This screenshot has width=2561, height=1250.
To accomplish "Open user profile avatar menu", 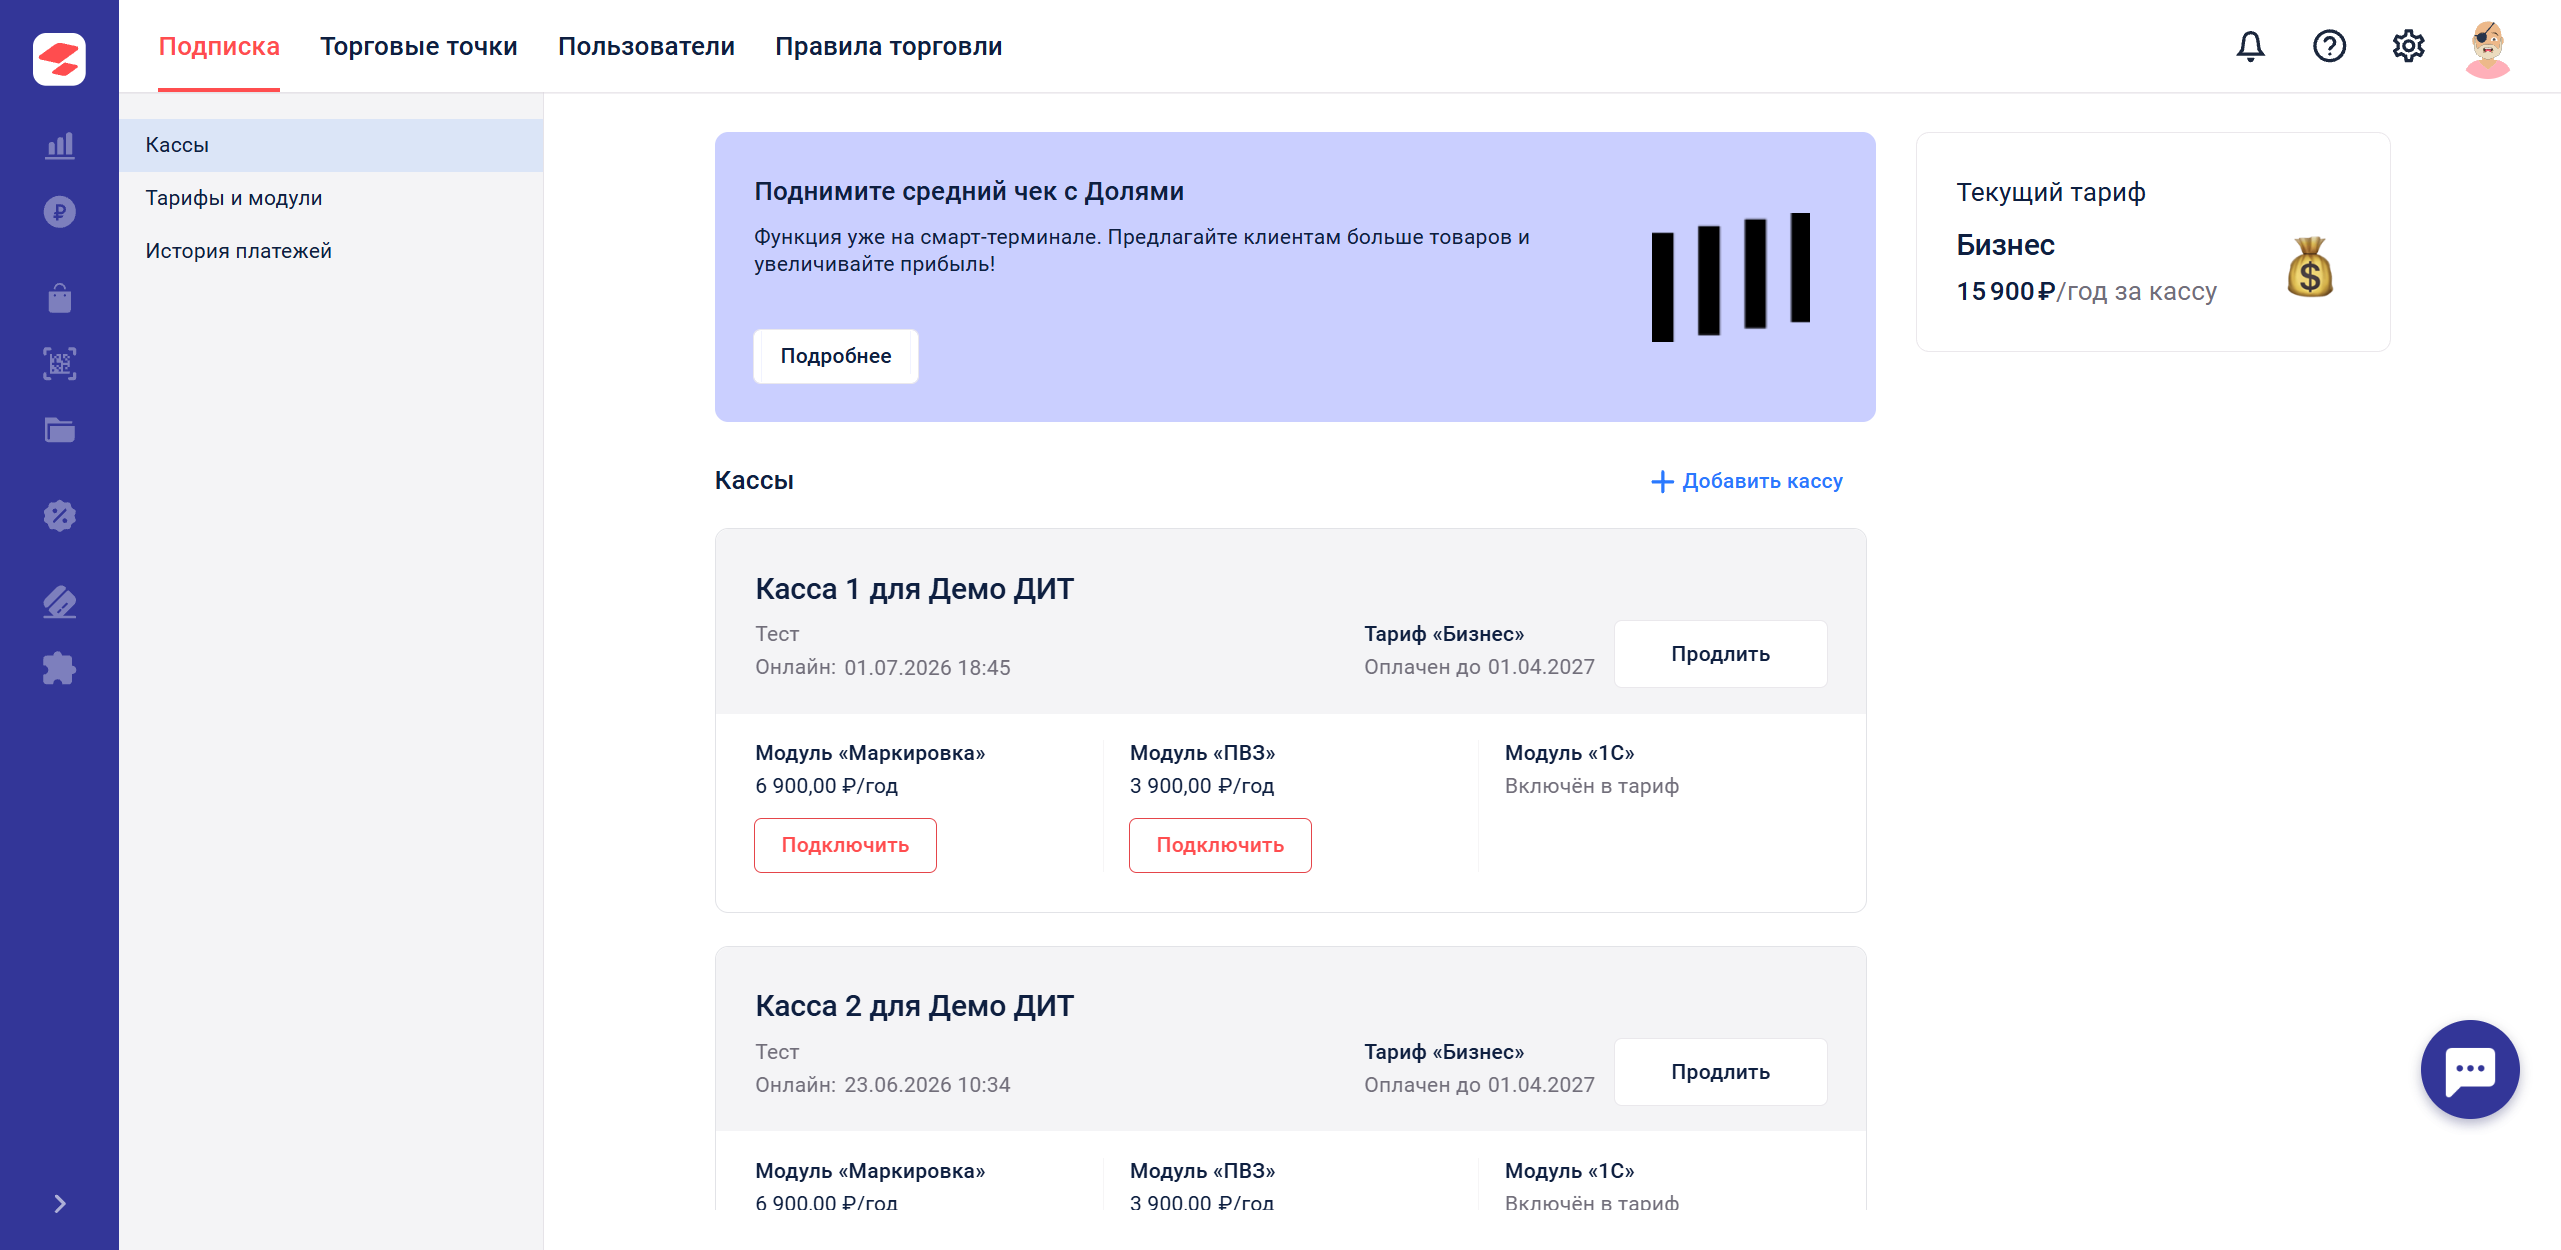I will pos(2487,47).
